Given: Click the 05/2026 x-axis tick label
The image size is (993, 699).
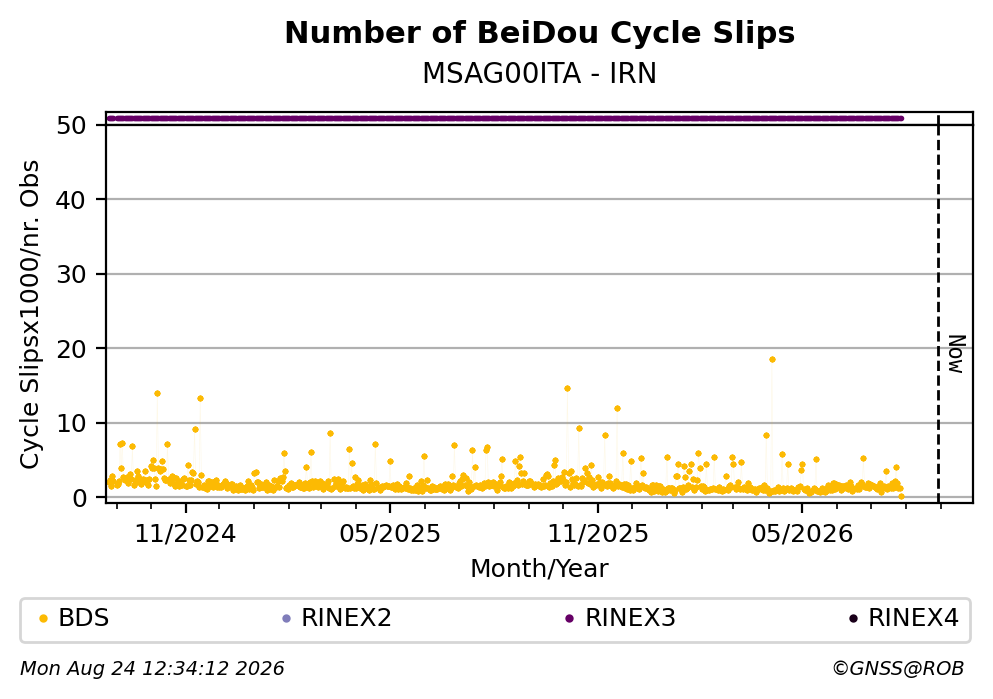Looking at the screenshot, I should (x=802, y=534).
